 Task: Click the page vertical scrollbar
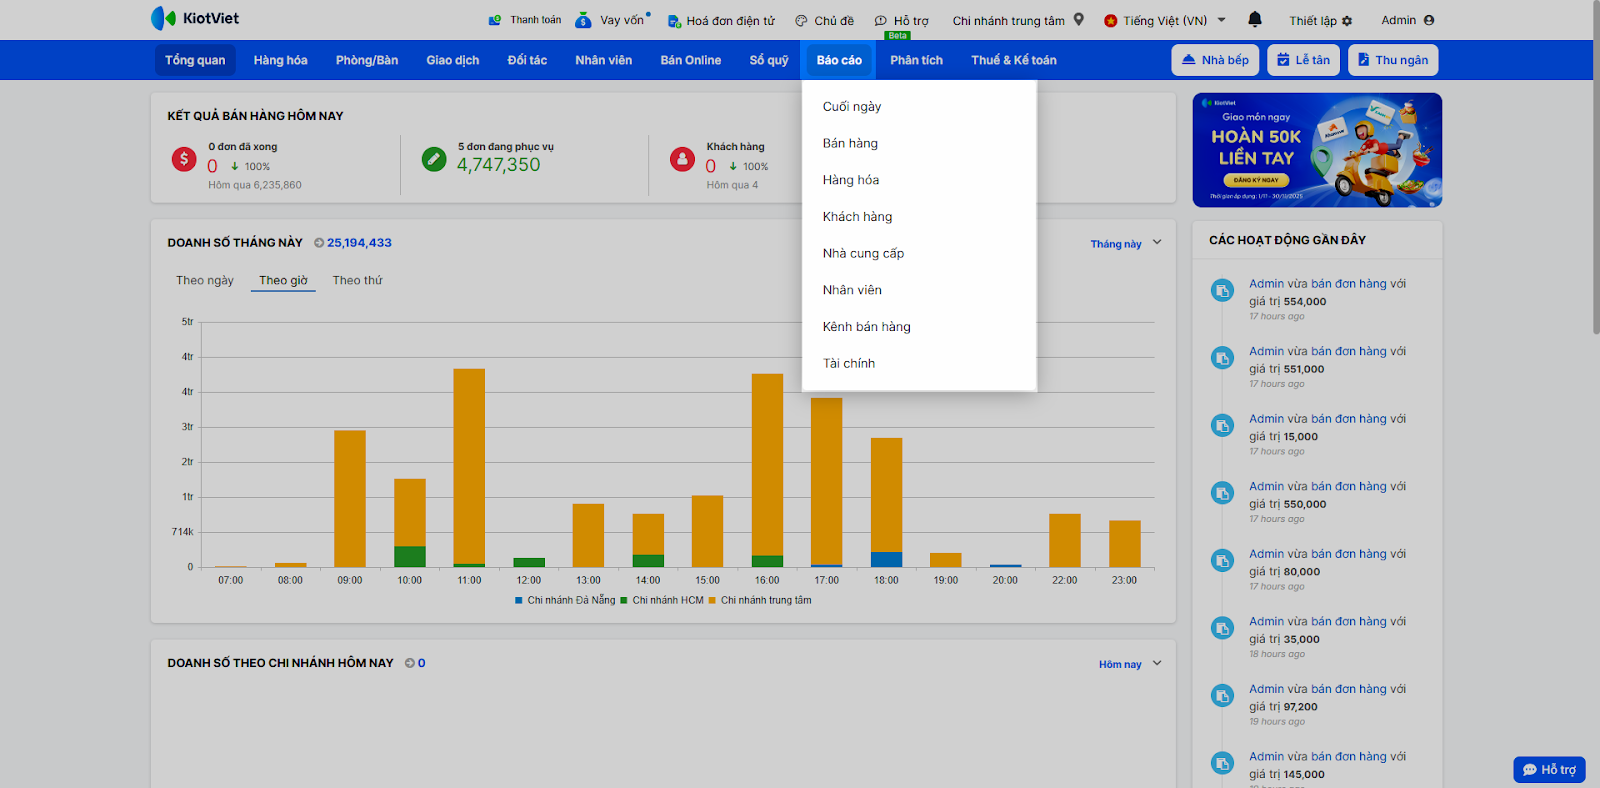point(1592,200)
